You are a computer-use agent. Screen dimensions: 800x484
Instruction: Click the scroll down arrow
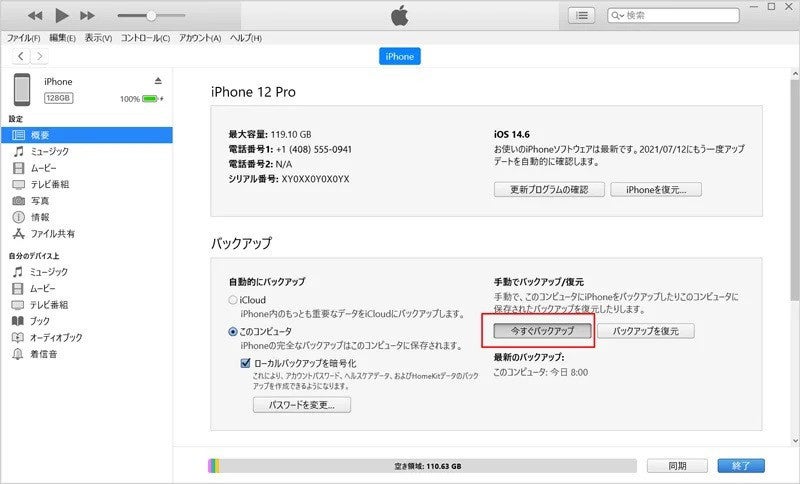pyautogui.click(x=795, y=441)
